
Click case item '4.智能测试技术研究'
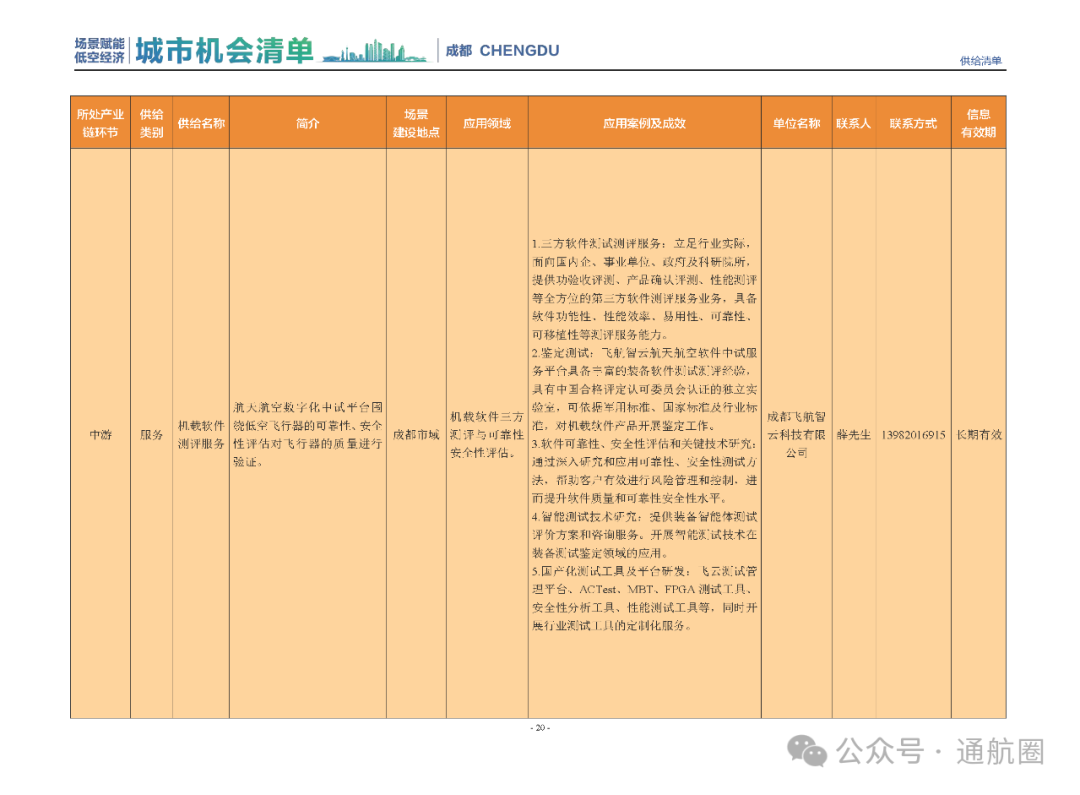pos(644,535)
